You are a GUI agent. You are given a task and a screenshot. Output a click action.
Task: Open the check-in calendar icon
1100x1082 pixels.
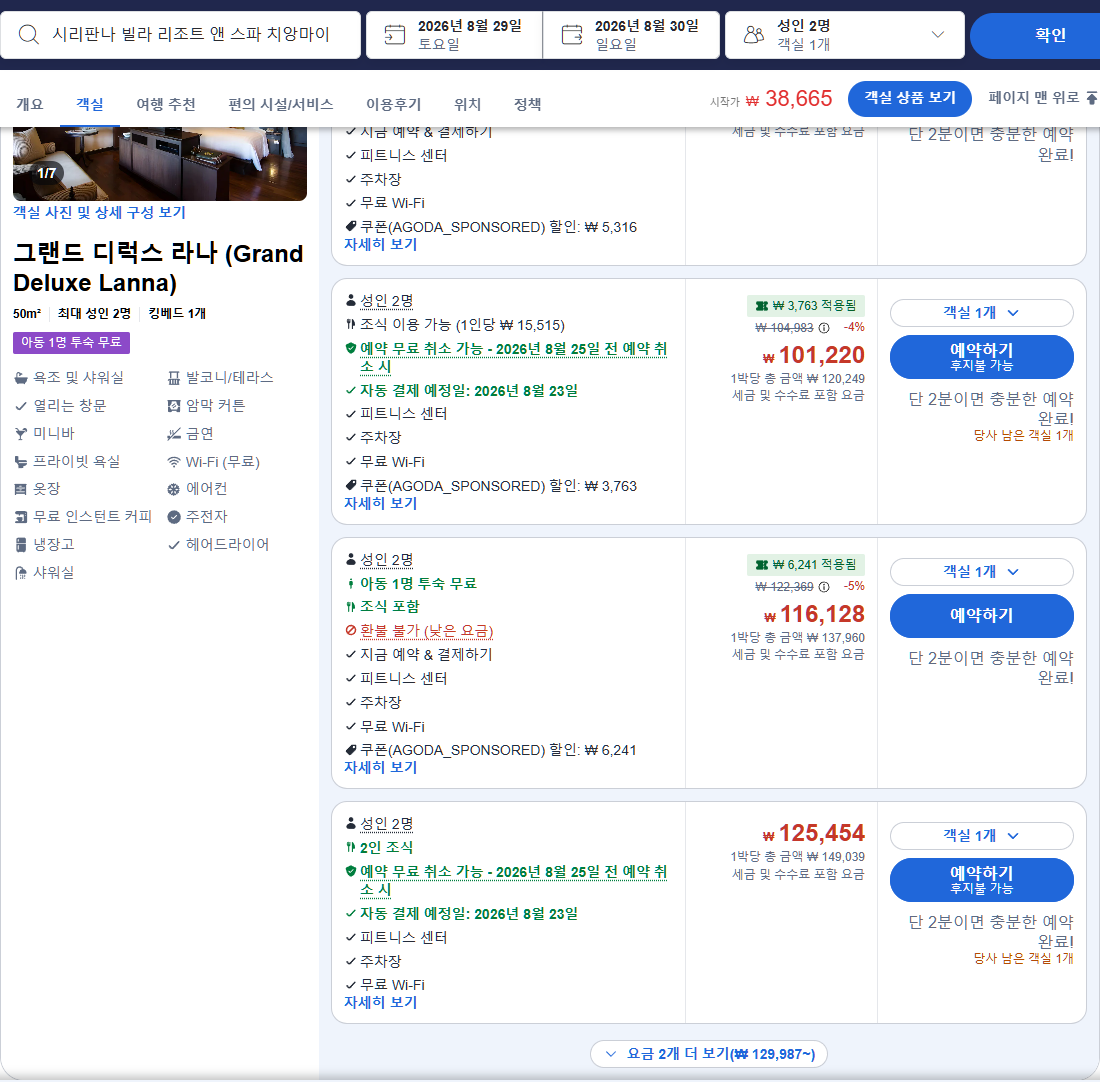point(395,34)
